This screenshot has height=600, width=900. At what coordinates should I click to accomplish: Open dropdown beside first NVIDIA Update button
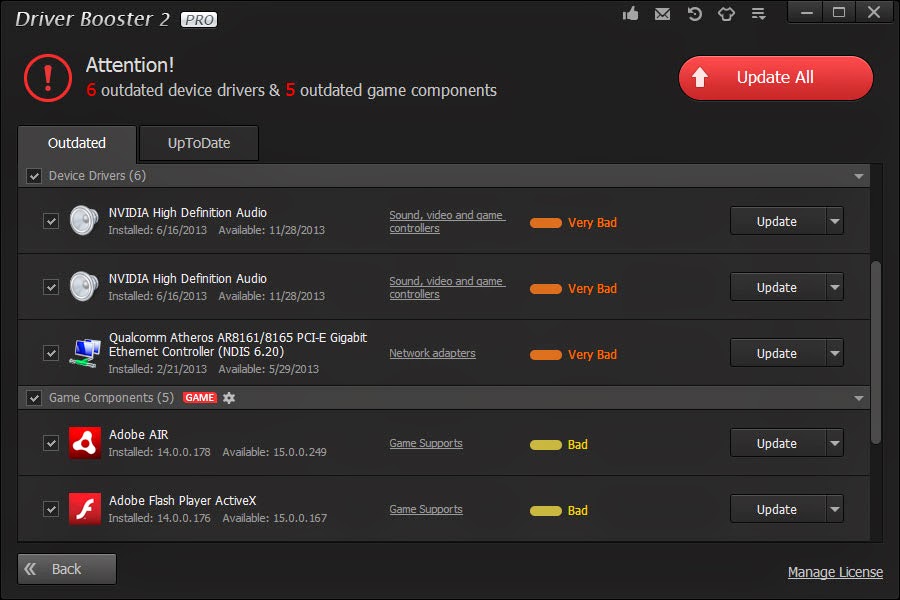pyautogui.click(x=835, y=221)
